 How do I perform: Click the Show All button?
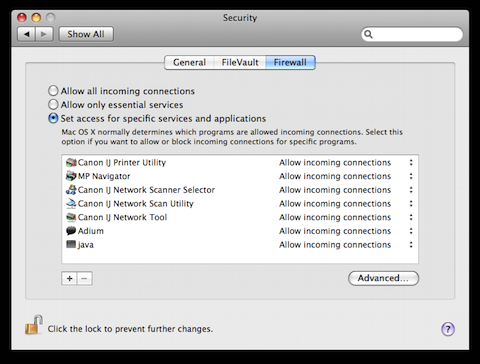[86, 34]
